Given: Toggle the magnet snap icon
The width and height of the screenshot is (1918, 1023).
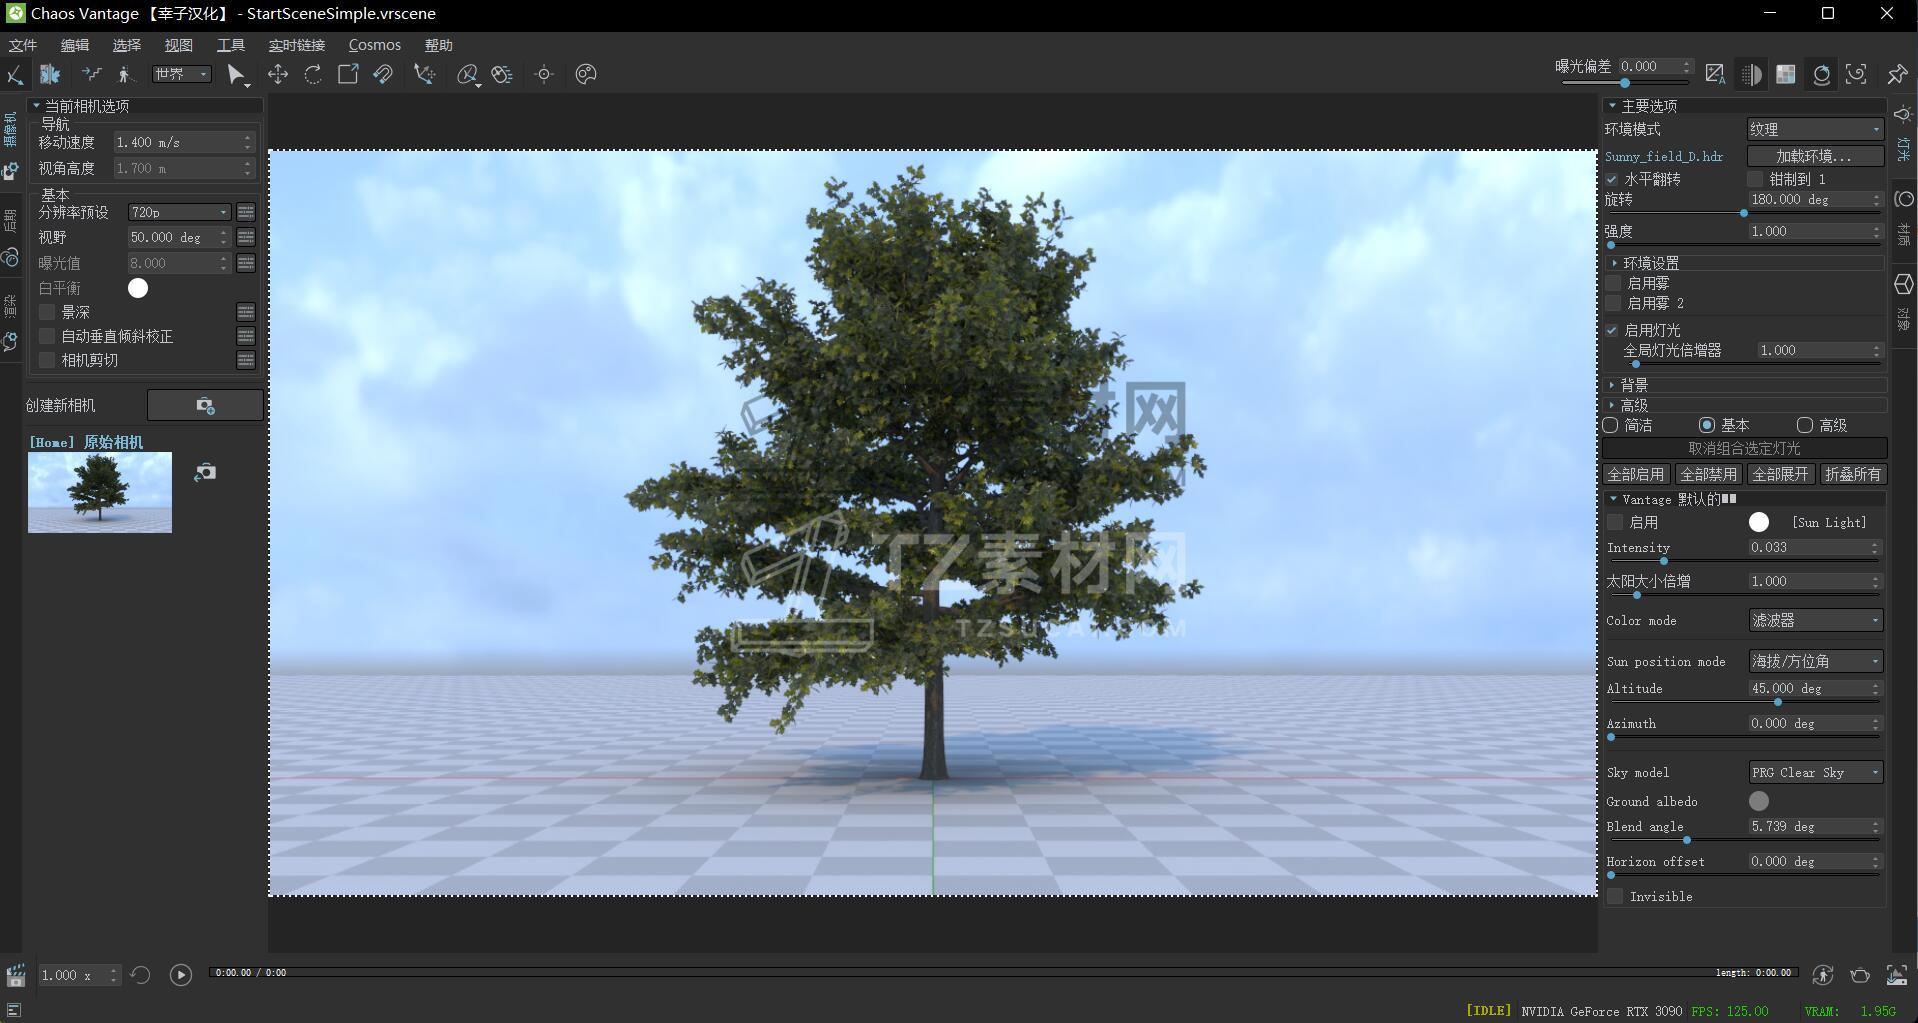Looking at the screenshot, I should click(x=383, y=74).
